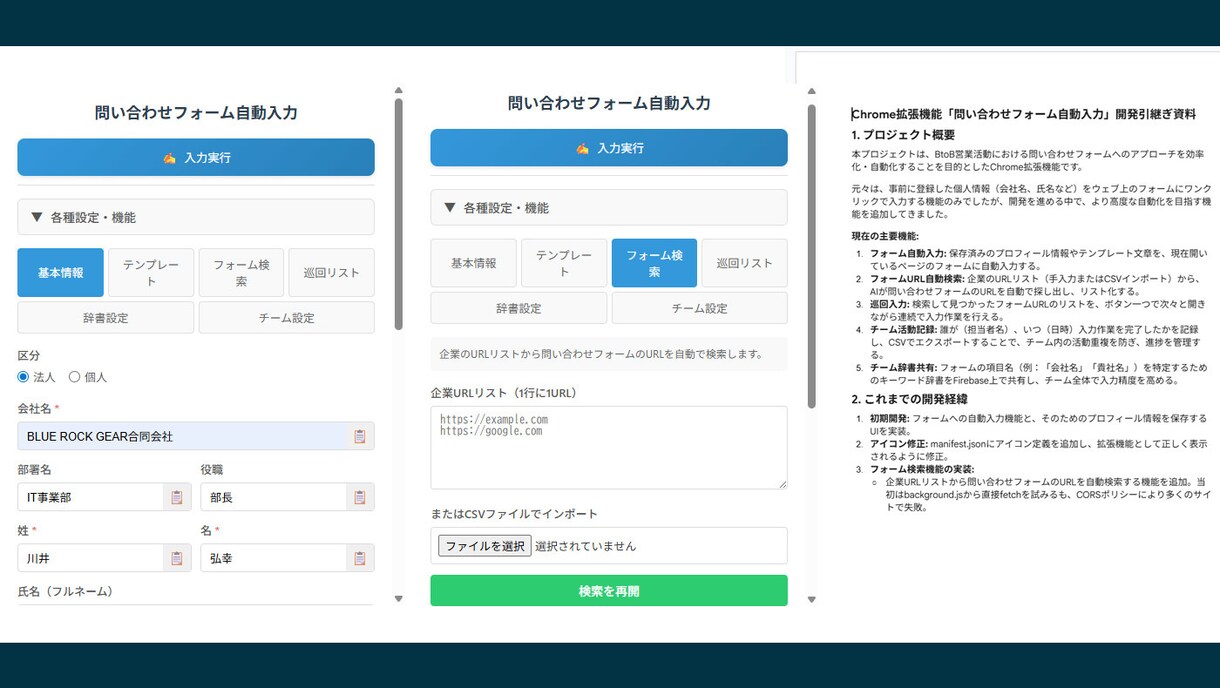The image size is (1220, 688).
Task: Switch to 辞書設定 tab in middle panel
Action: tap(519, 308)
